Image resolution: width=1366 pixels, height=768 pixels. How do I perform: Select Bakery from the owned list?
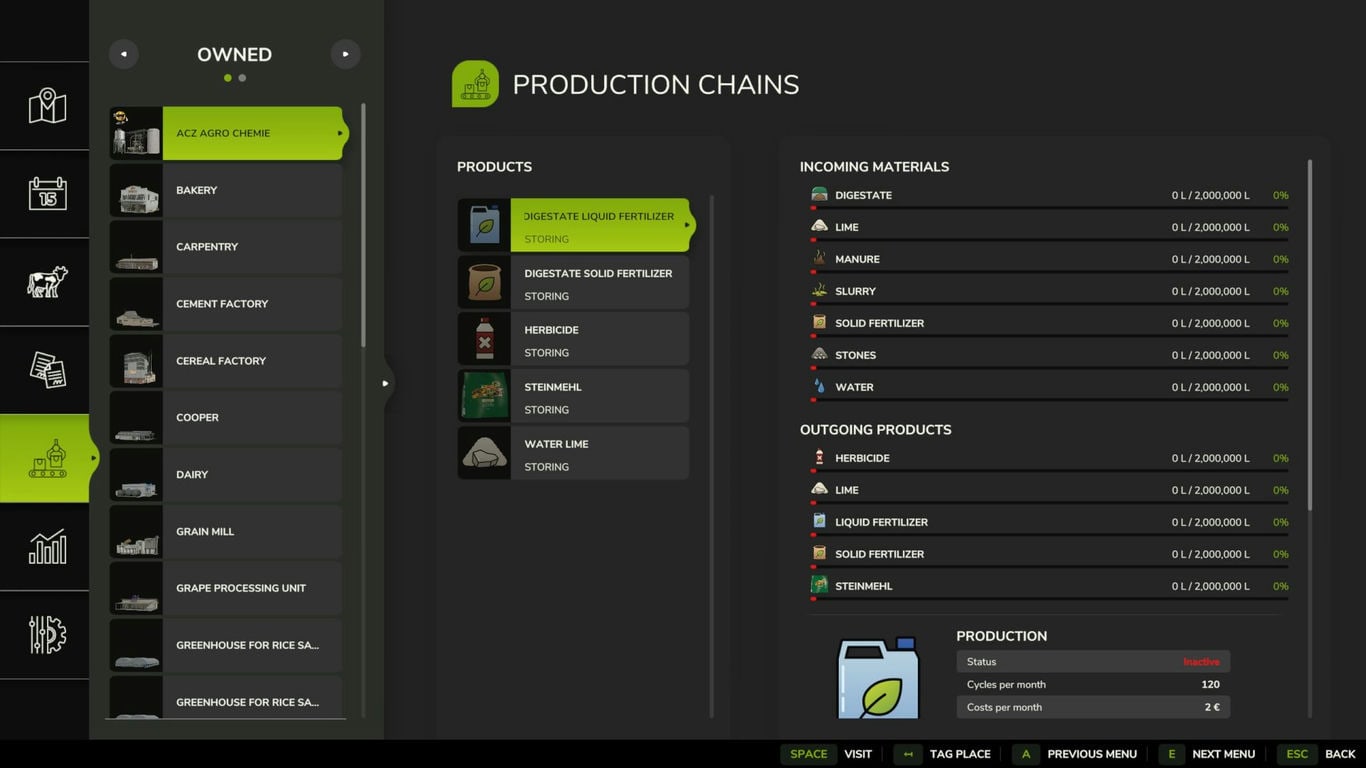click(226, 190)
